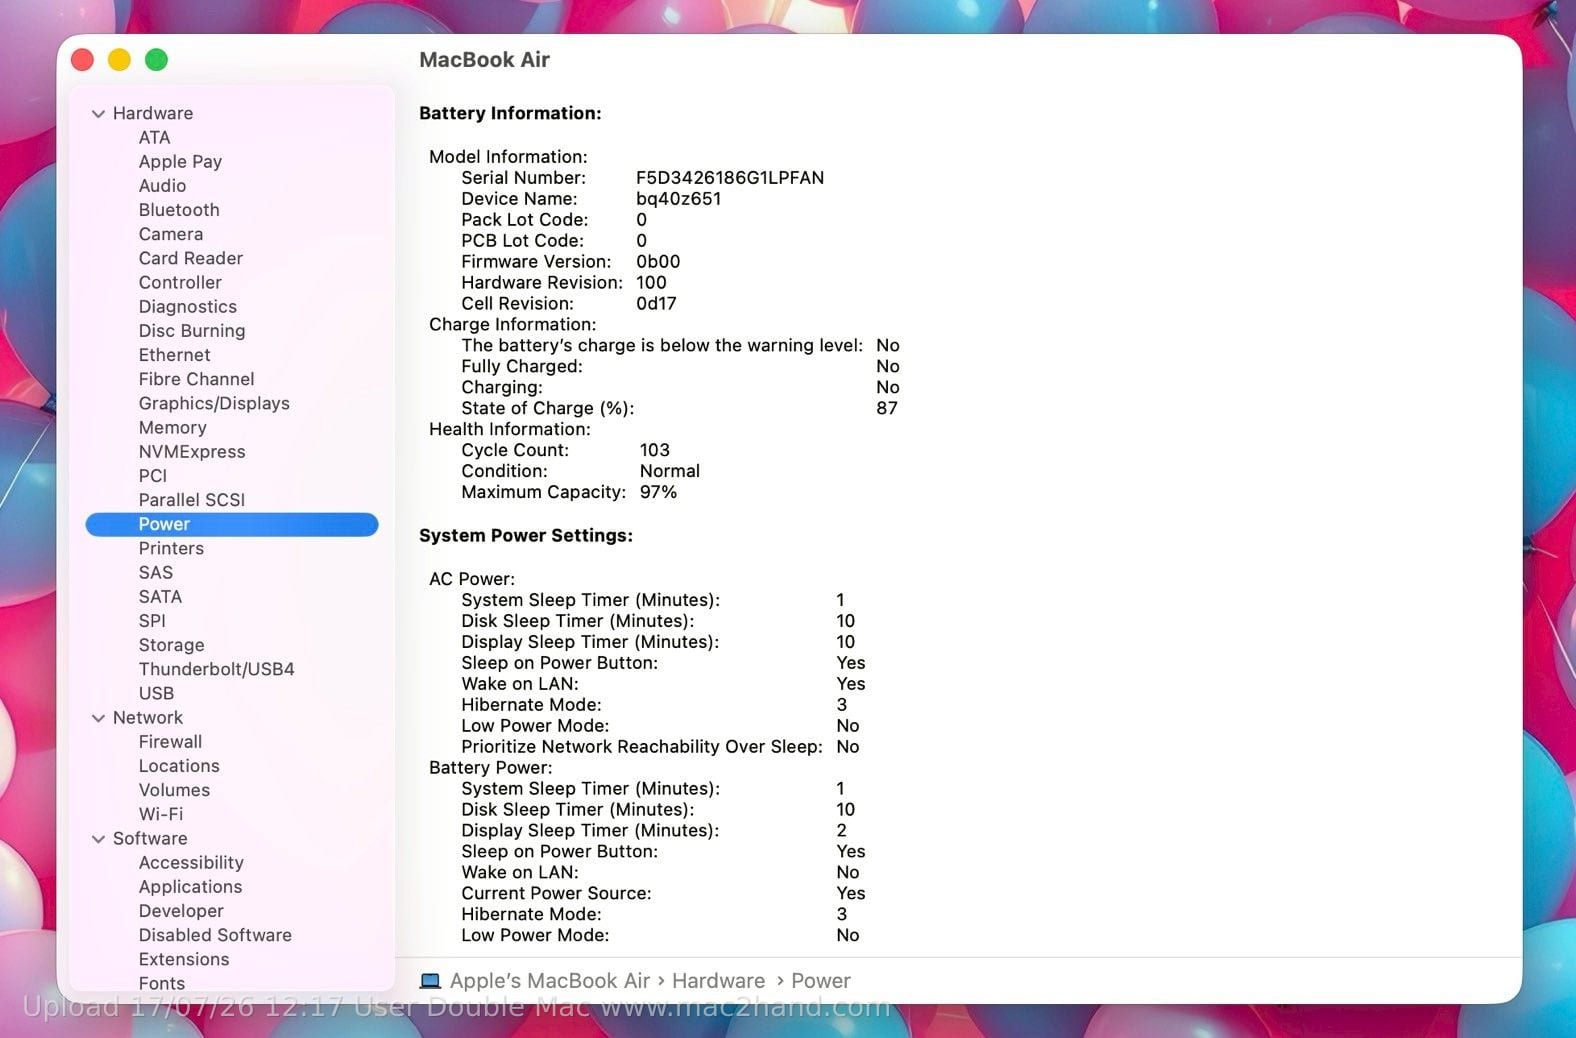This screenshot has height=1038, width=1576.
Task: Open Thunderbolt/USB4 details
Action: pyautogui.click(x=217, y=669)
